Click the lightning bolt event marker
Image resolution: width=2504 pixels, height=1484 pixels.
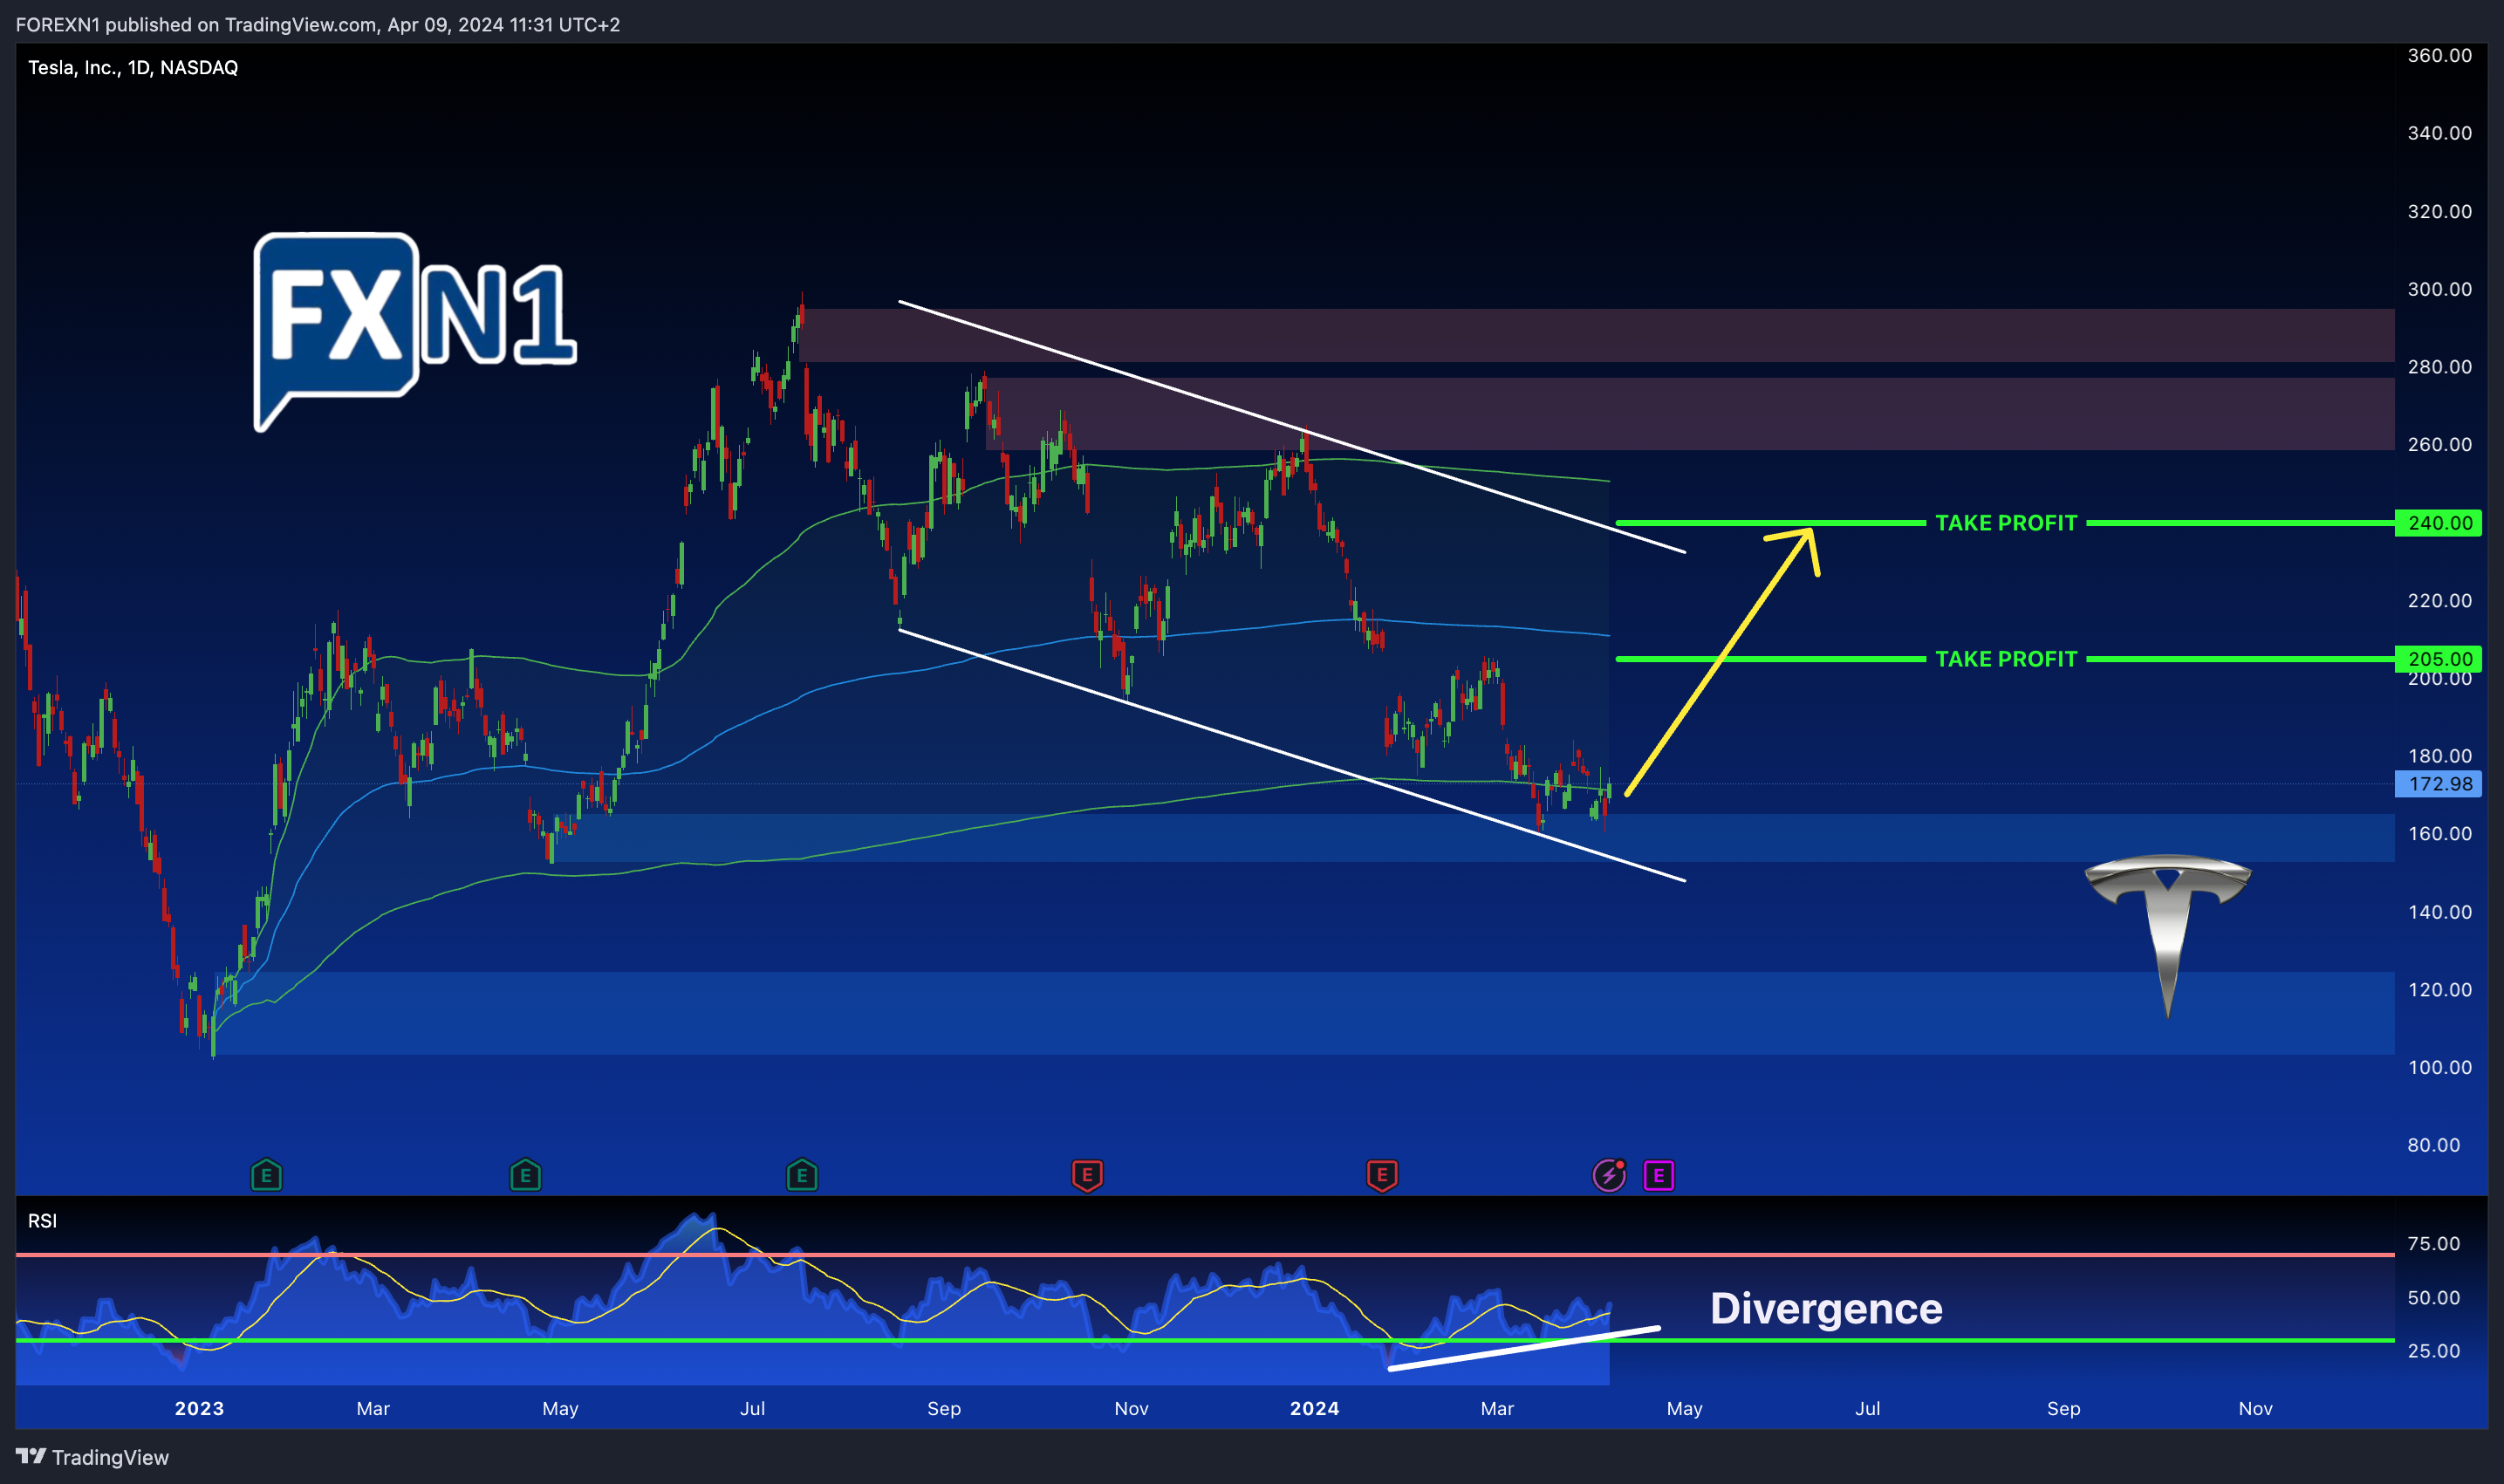1608,1175
